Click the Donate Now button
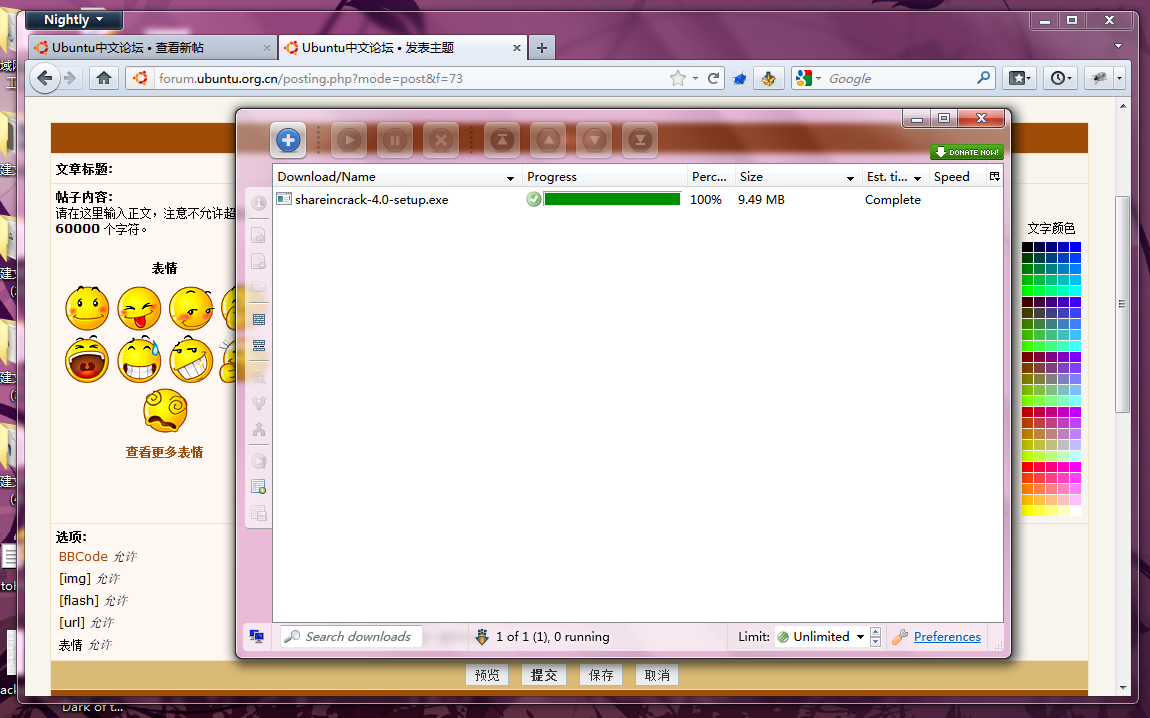The image size is (1150, 718). 967,152
